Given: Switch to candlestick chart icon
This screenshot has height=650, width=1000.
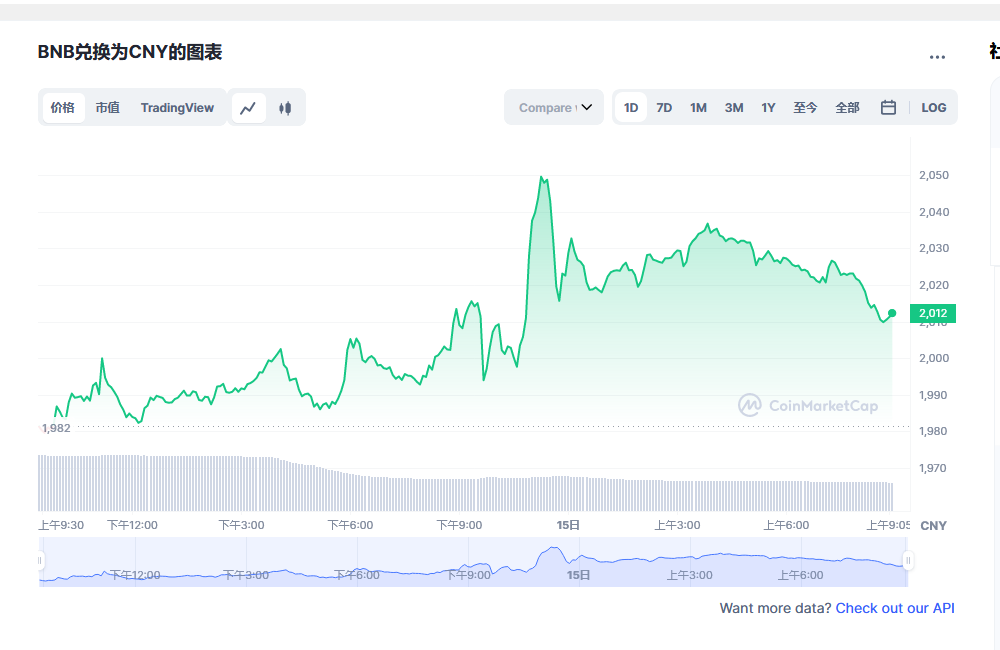Looking at the screenshot, I should [x=285, y=108].
